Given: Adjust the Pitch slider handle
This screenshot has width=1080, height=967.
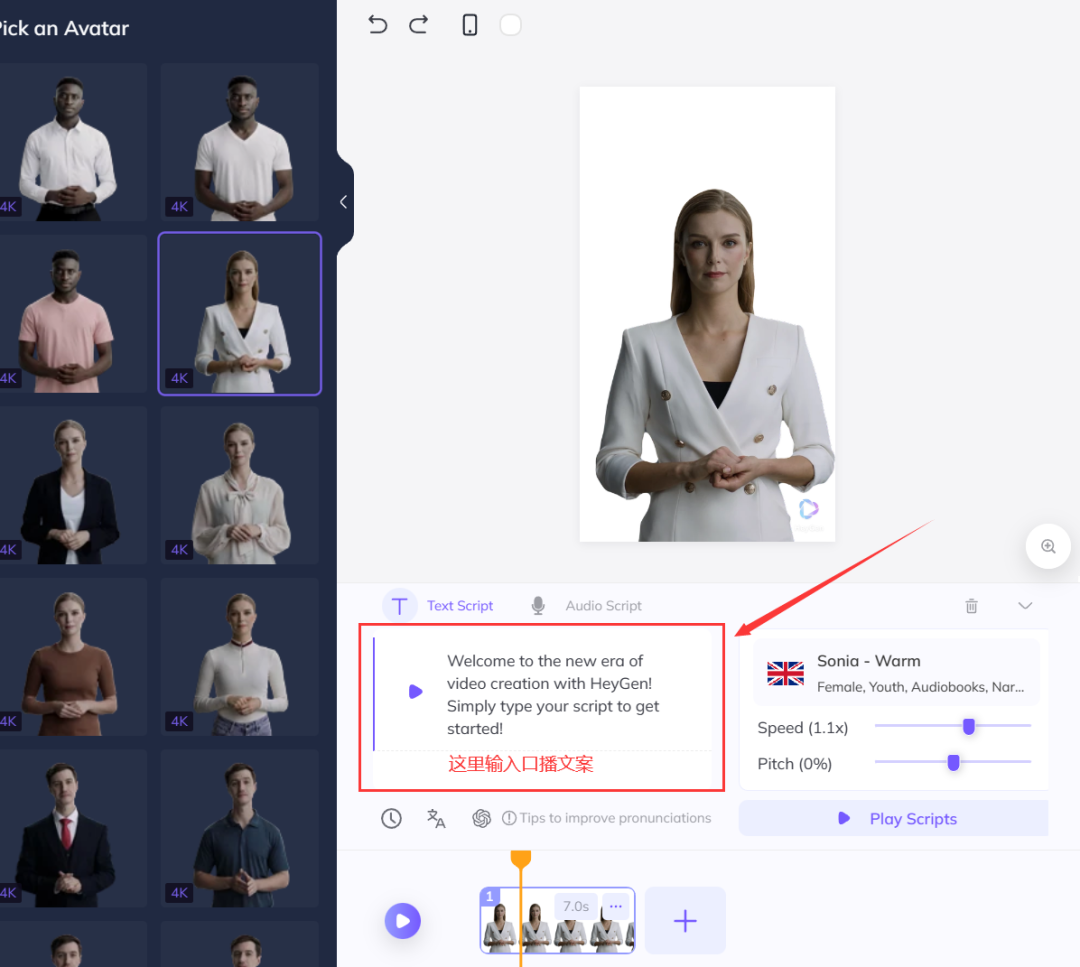Looking at the screenshot, I should click(x=953, y=762).
